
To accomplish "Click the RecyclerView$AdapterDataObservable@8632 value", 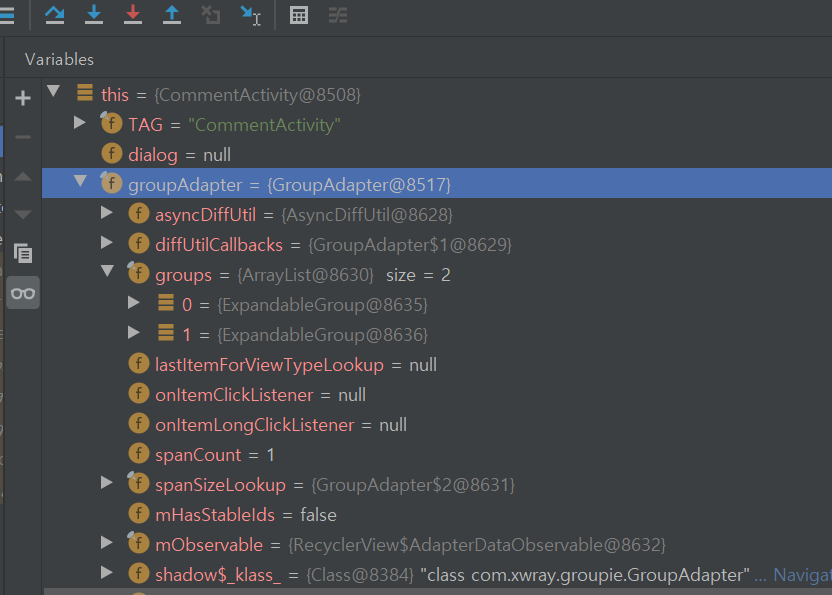I will (x=476, y=545).
